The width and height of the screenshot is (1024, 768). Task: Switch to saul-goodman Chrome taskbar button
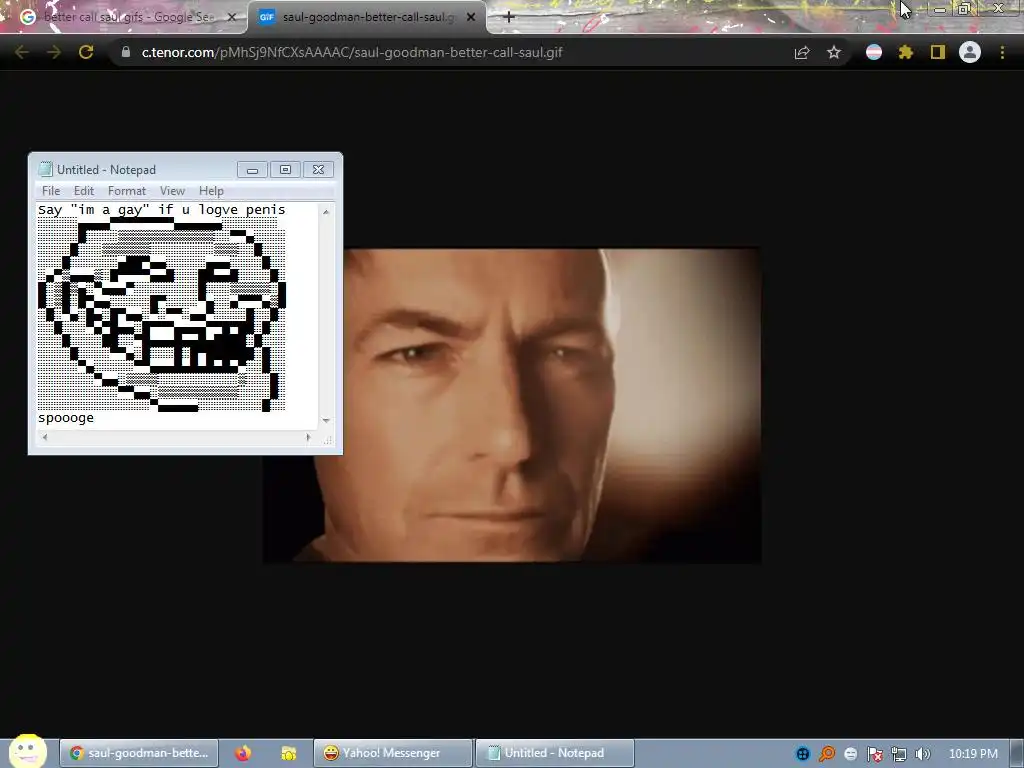138,753
